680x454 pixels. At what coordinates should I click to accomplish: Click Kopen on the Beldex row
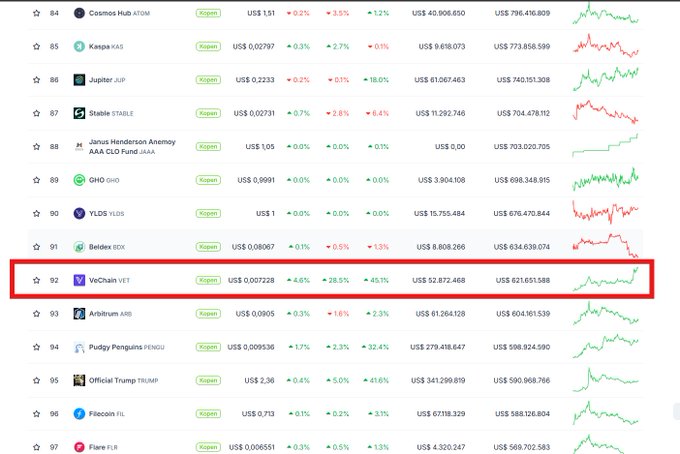pyautogui.click(x=208, y=247)
